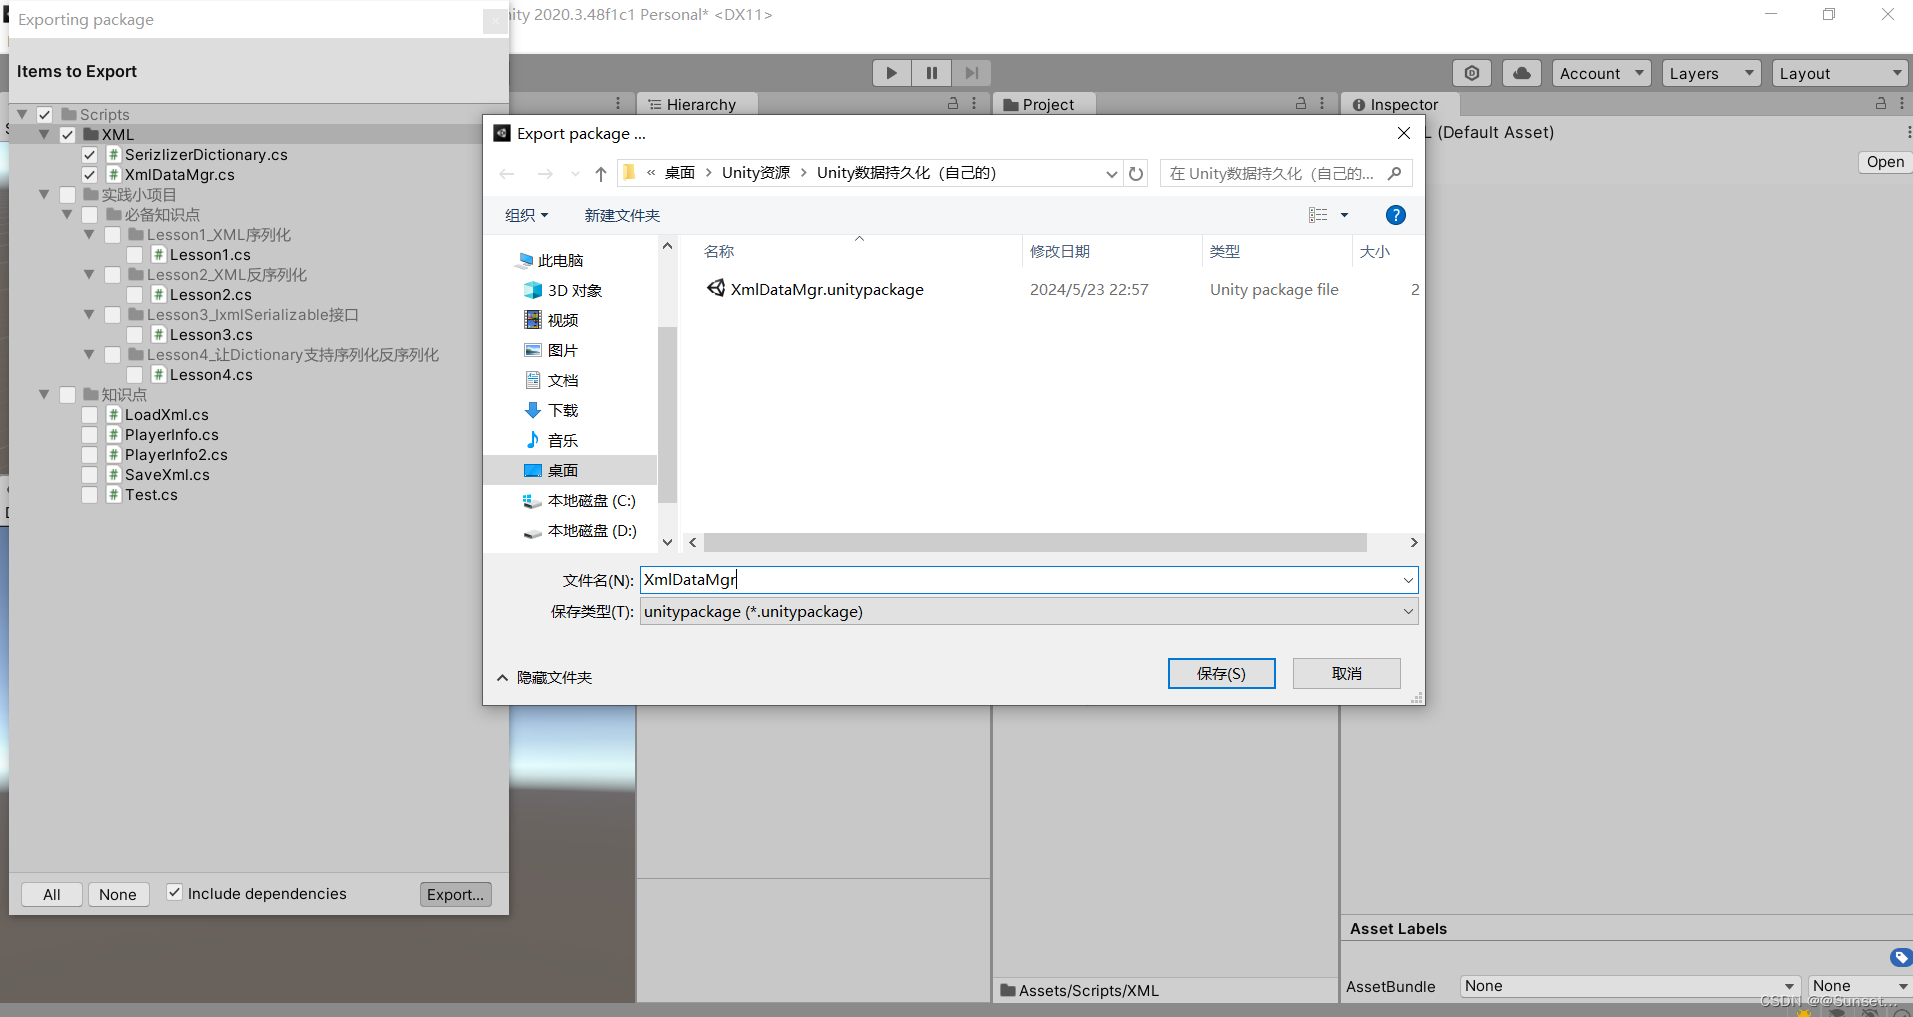
Task: Check the PlayerInfo.cs checkbox
Action: [90, 434]
